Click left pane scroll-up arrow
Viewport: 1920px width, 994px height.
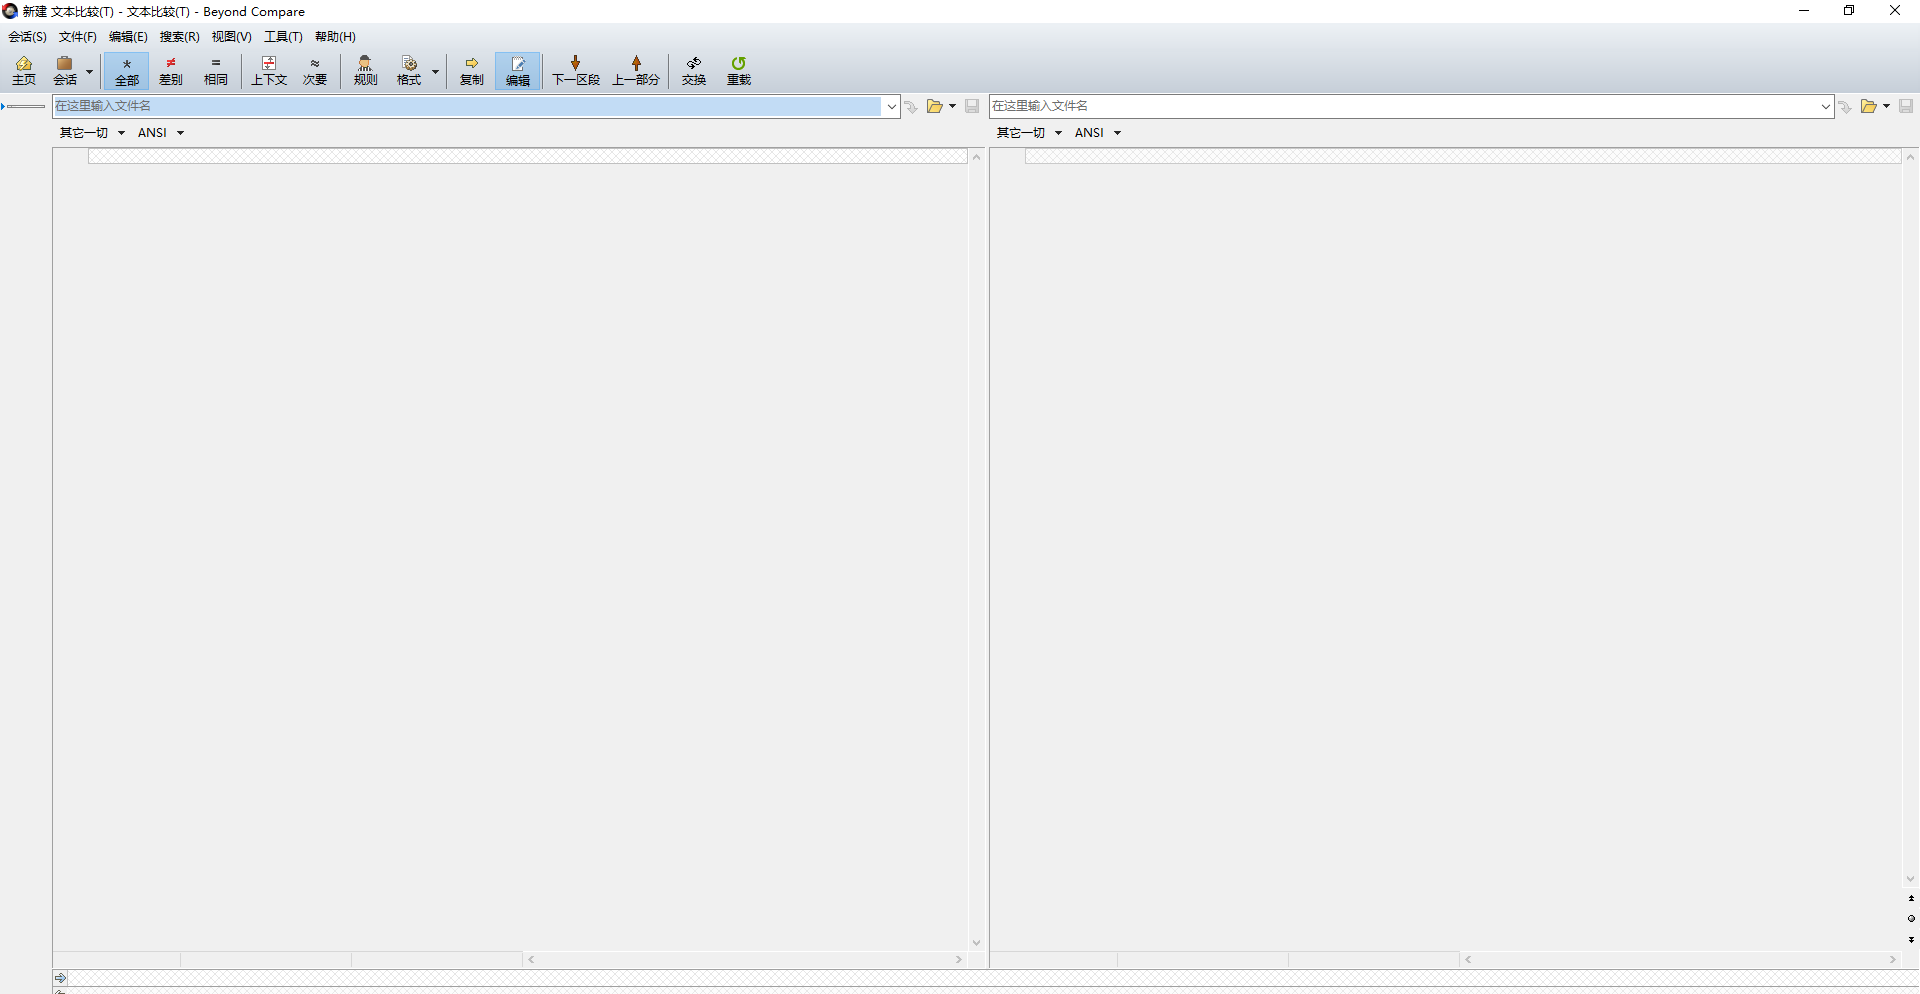click(x=976, y=157)
